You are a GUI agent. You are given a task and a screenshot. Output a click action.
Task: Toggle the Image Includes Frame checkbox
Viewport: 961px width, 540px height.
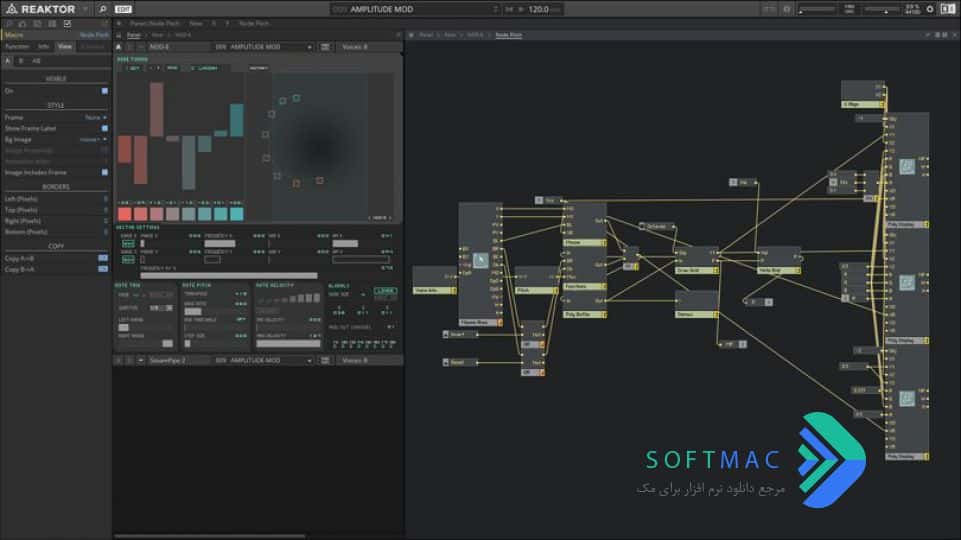[105, 172]
